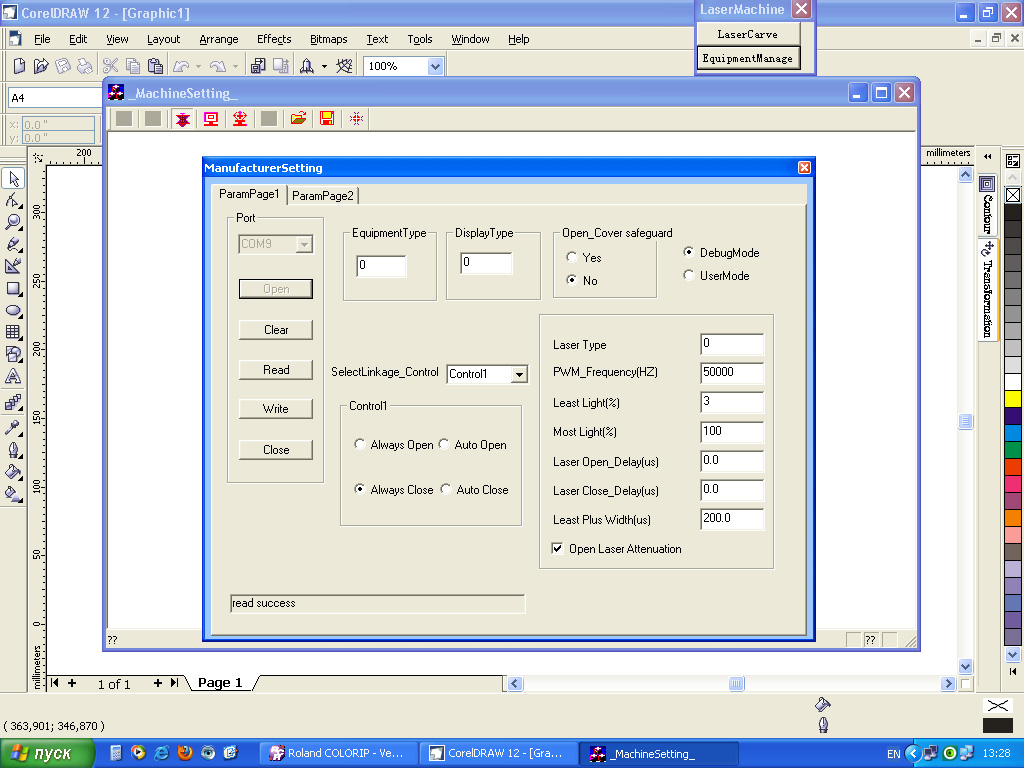Screen dimensions: 1024x768
Task: Expand the SelectLinkage_Control dropdown
Action: coord(518,374)
